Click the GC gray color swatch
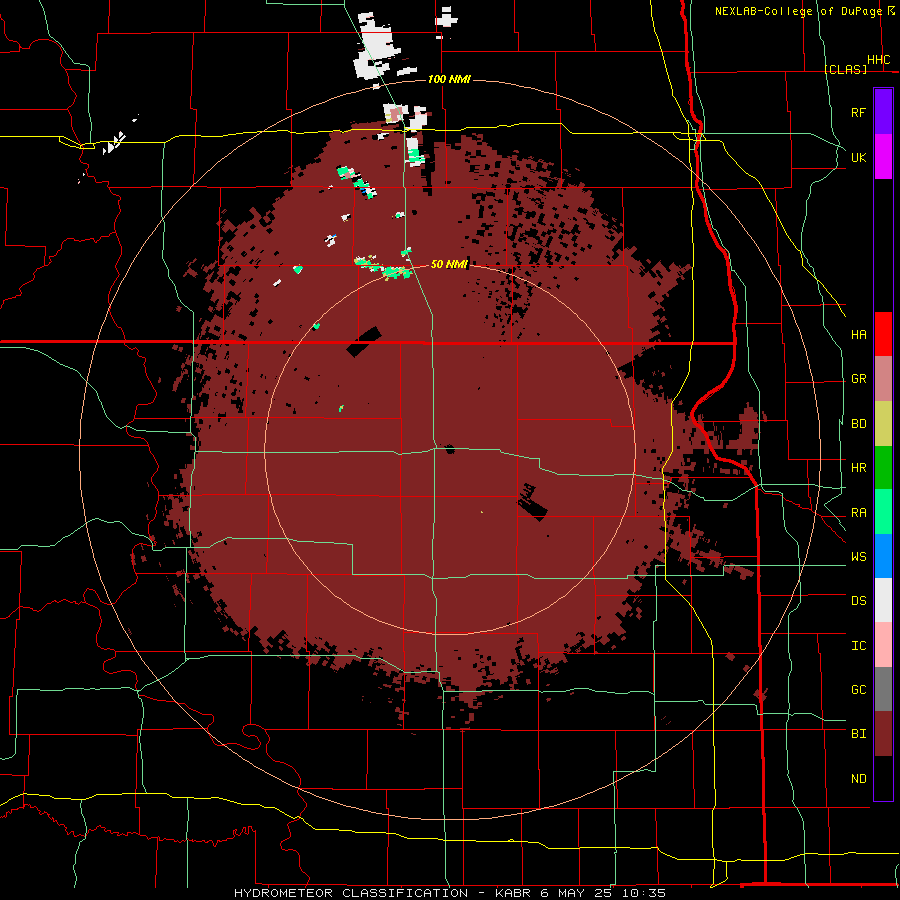 click(883, 689)
